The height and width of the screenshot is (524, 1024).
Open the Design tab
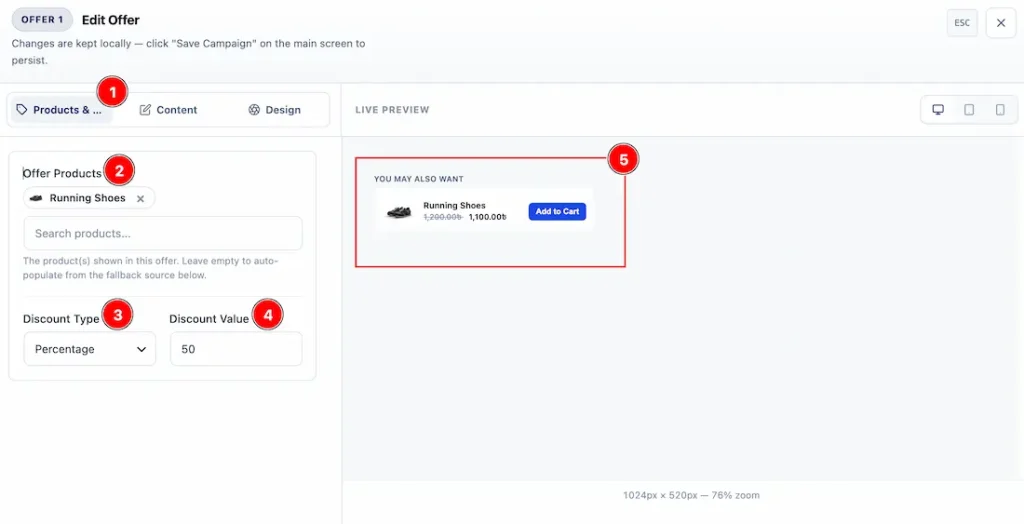[x=274, y=110]
